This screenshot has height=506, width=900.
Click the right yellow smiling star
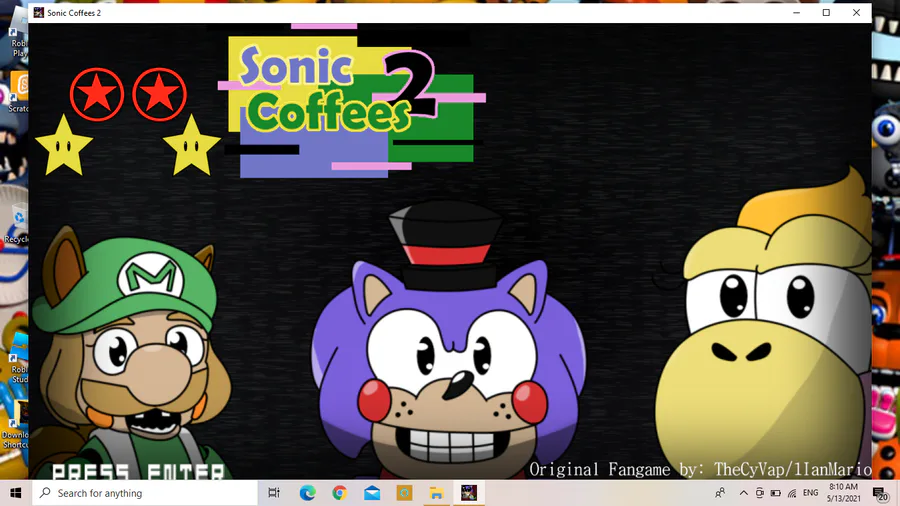point(192,146)
